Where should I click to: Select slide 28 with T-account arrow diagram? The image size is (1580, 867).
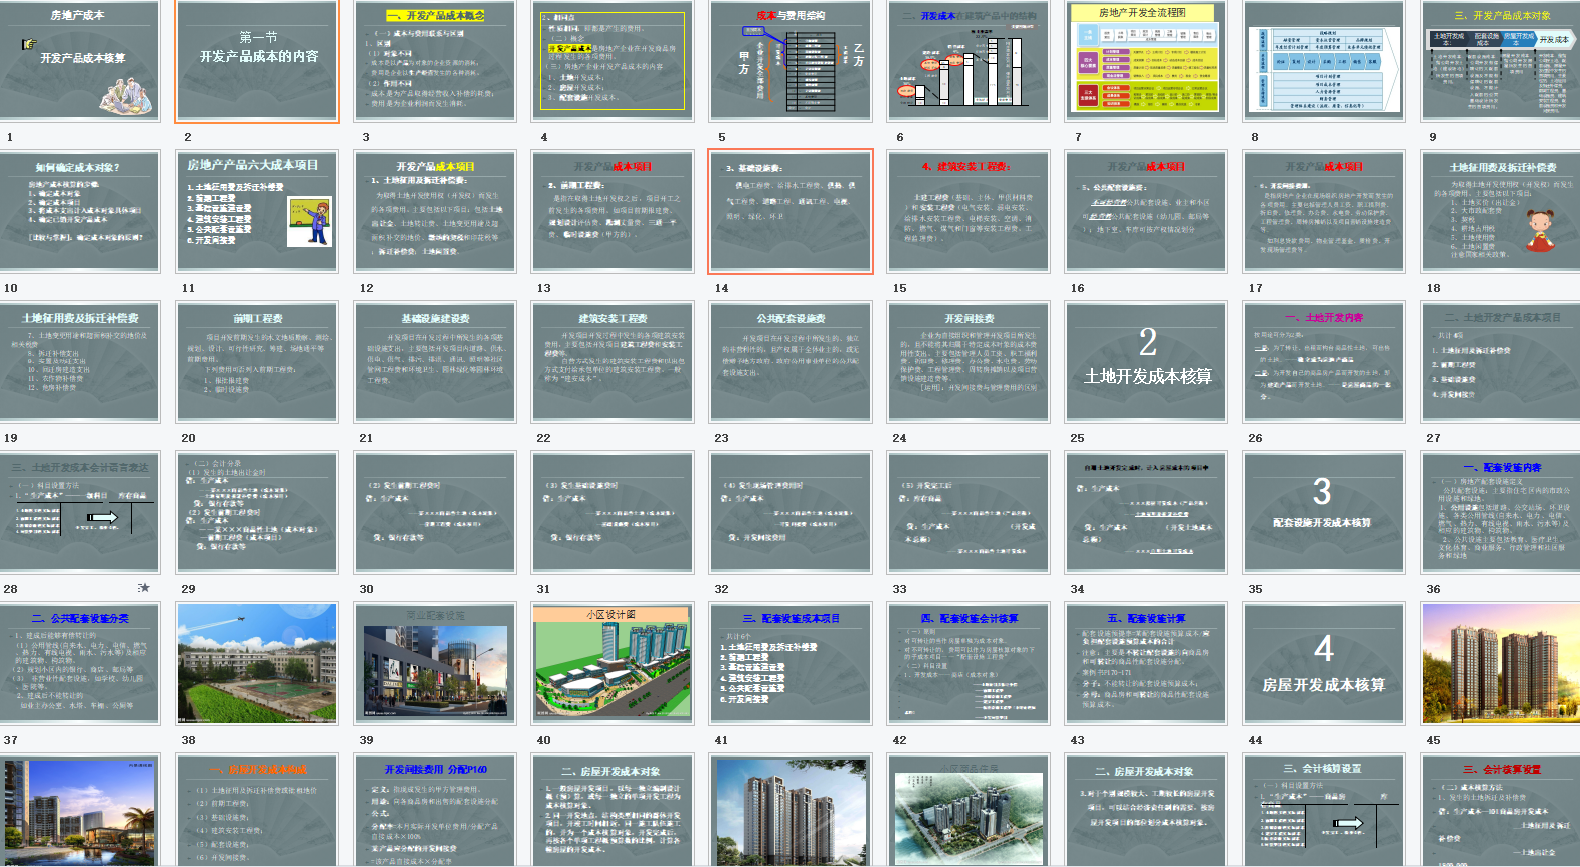tap(79, 512)
